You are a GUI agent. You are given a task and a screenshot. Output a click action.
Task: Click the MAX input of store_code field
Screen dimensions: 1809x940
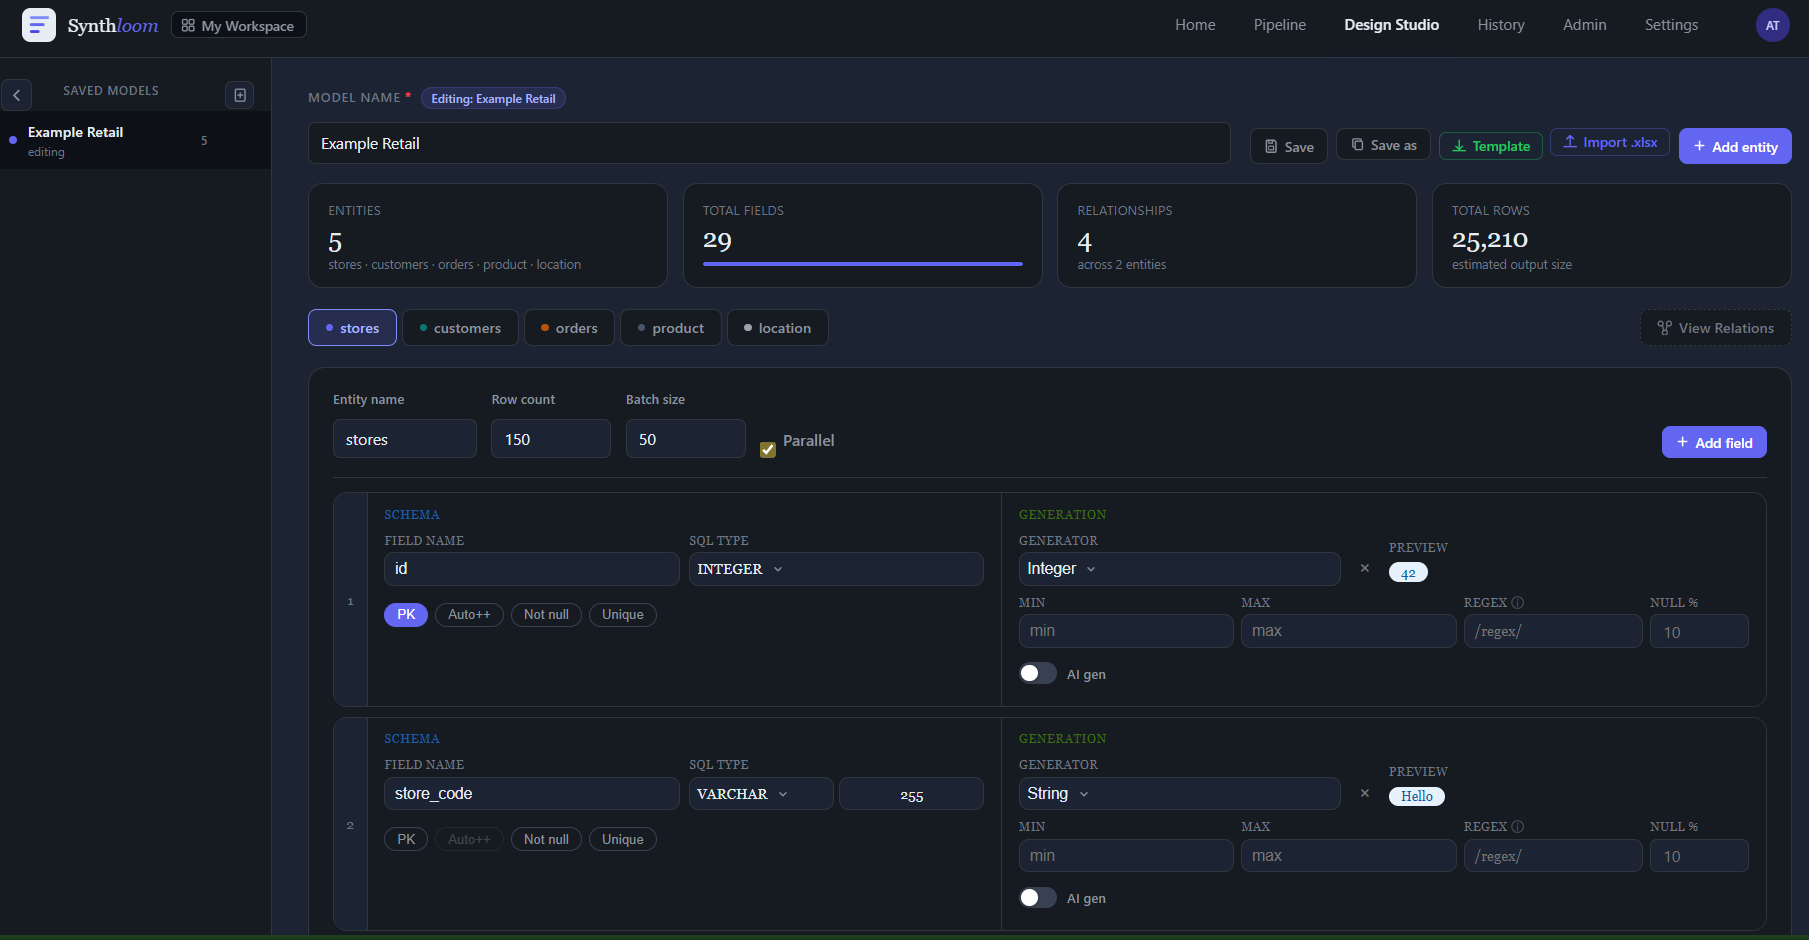[x=1348, y=856]
